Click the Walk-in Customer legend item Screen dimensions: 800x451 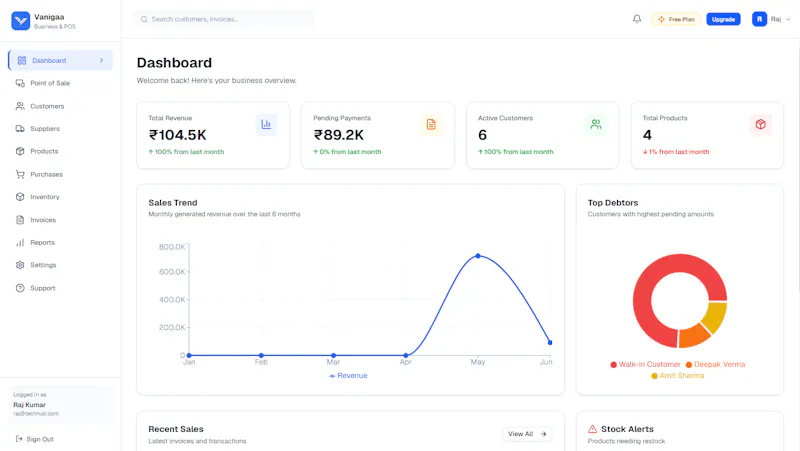[645, 364]
